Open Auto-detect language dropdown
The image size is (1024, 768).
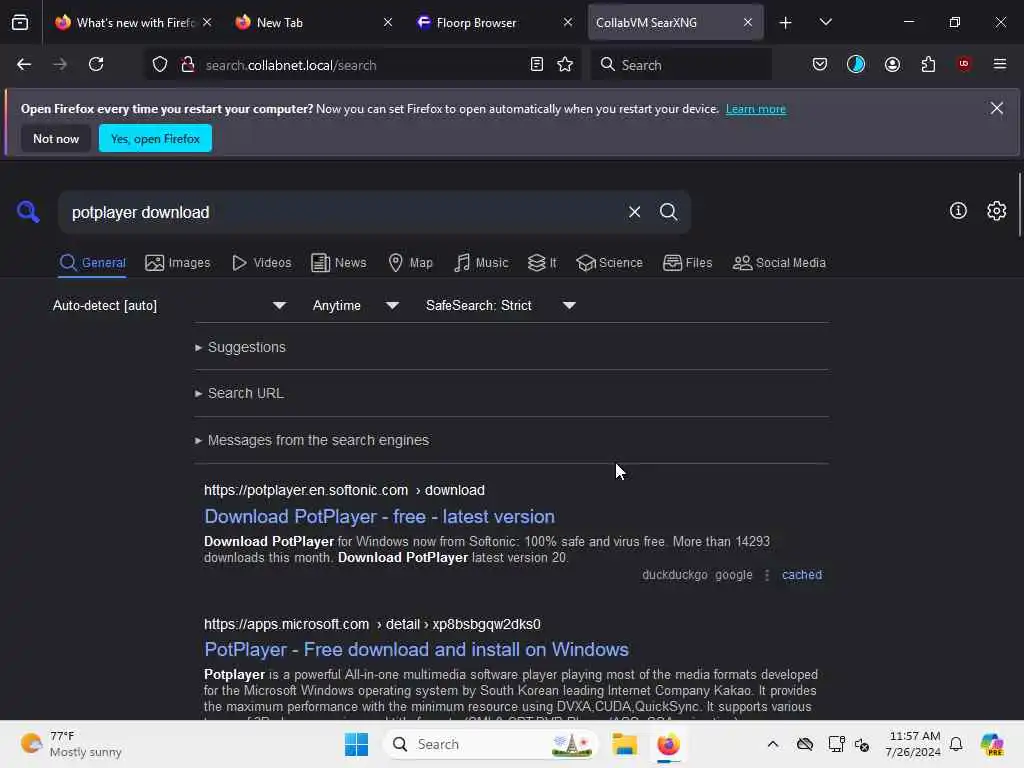tap(169, 306)
